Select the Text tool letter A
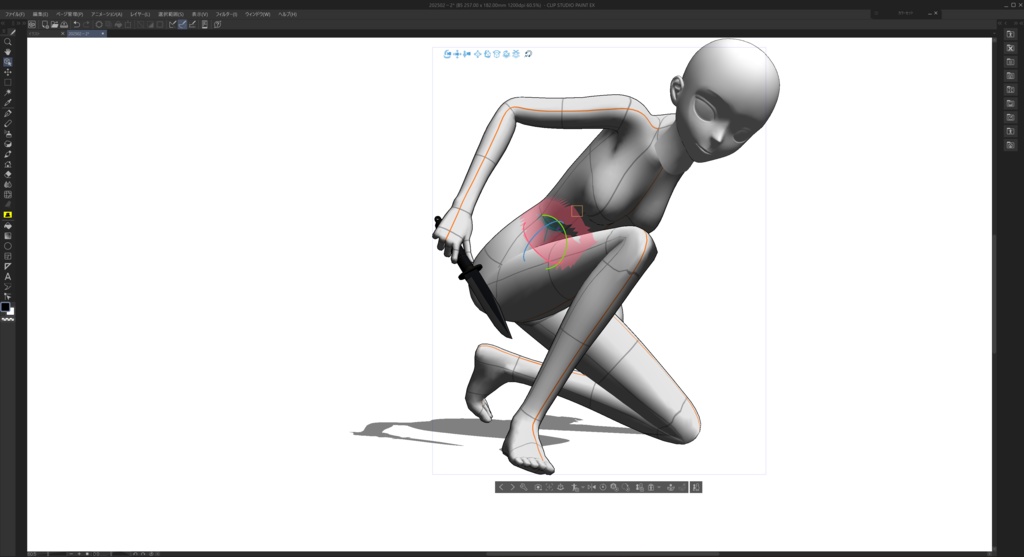 (8, 276)
